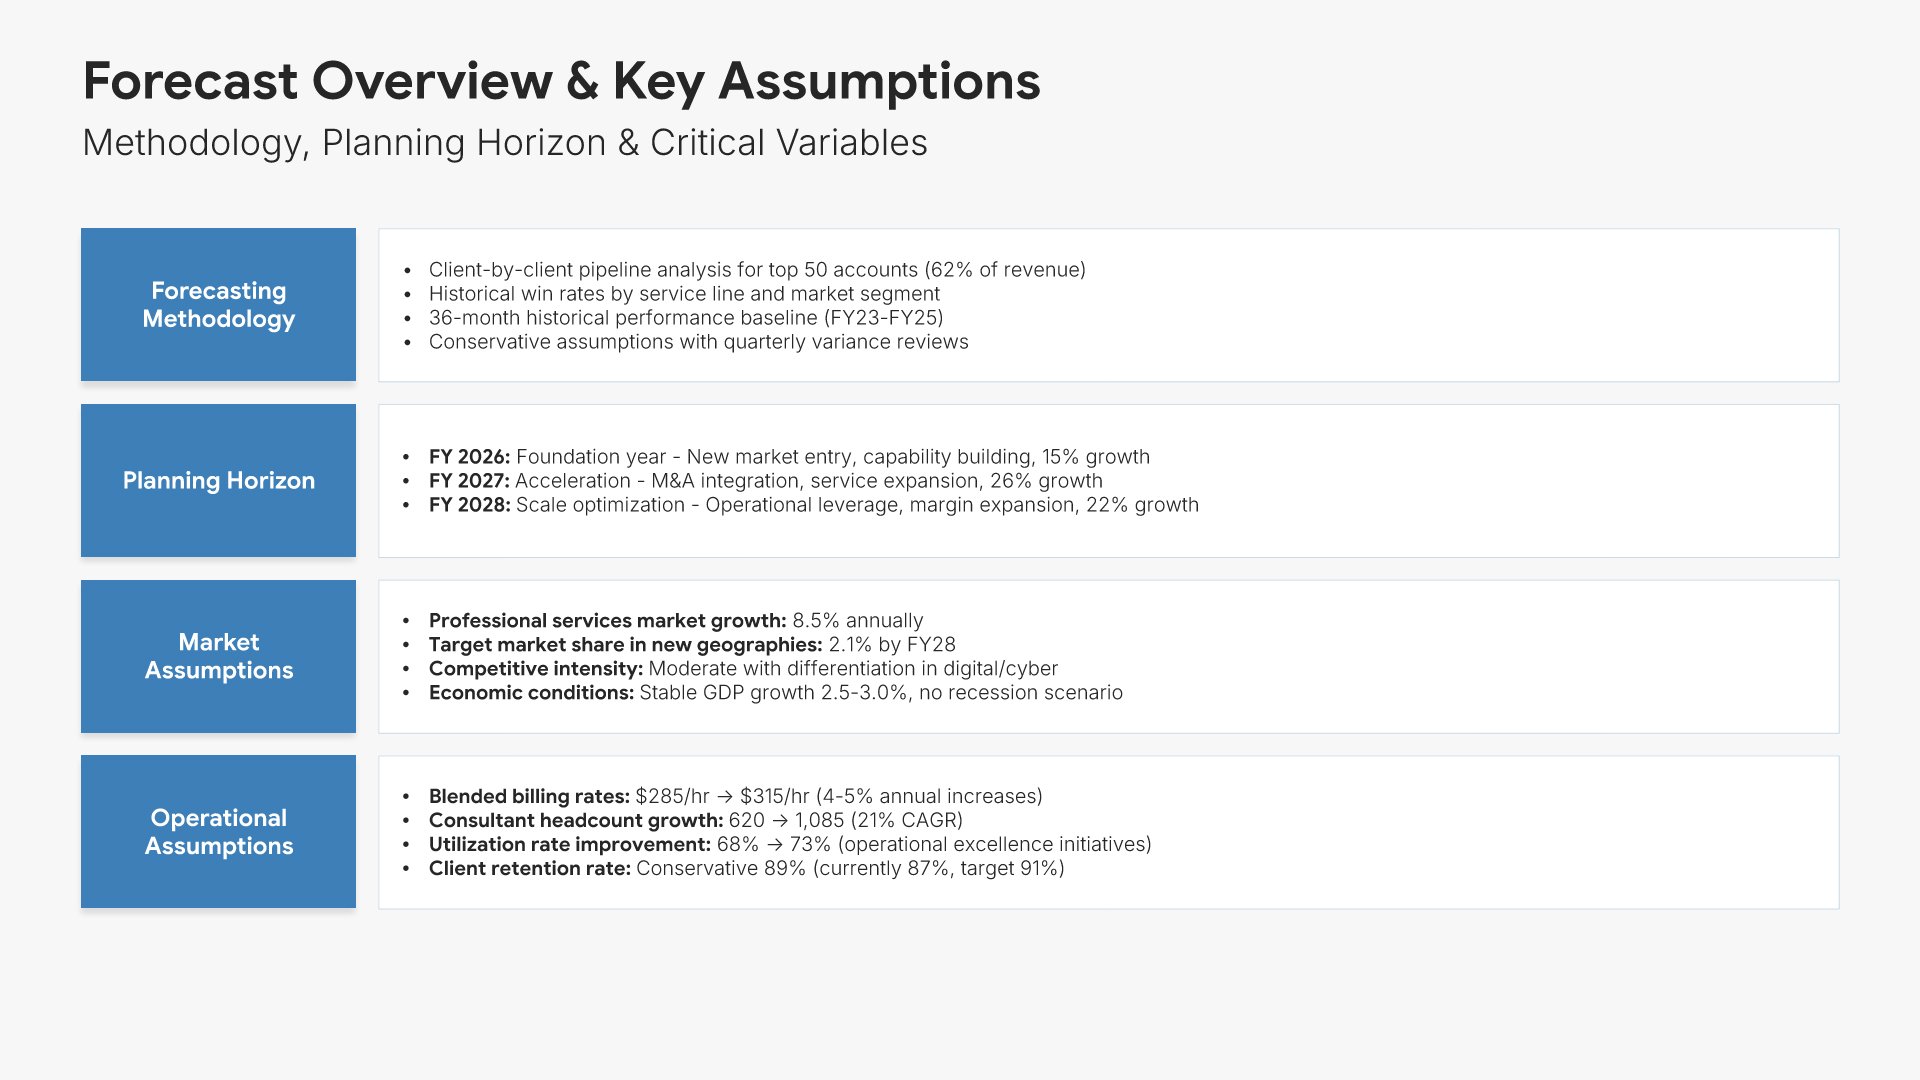1920x1080 pixels.
Task: Click the competitive intensity bullet
Action: point(742,669)
